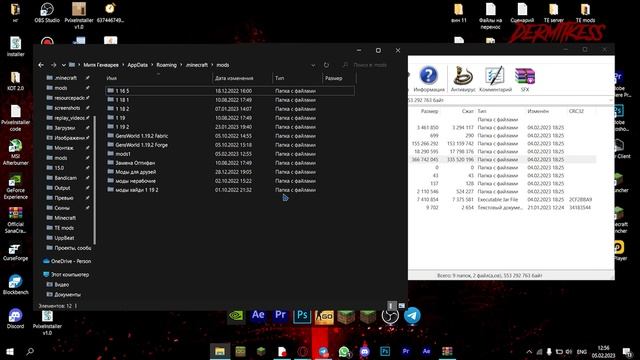
Task: Sort WinRAR list by Сжат column
Action: pos(468,111)
